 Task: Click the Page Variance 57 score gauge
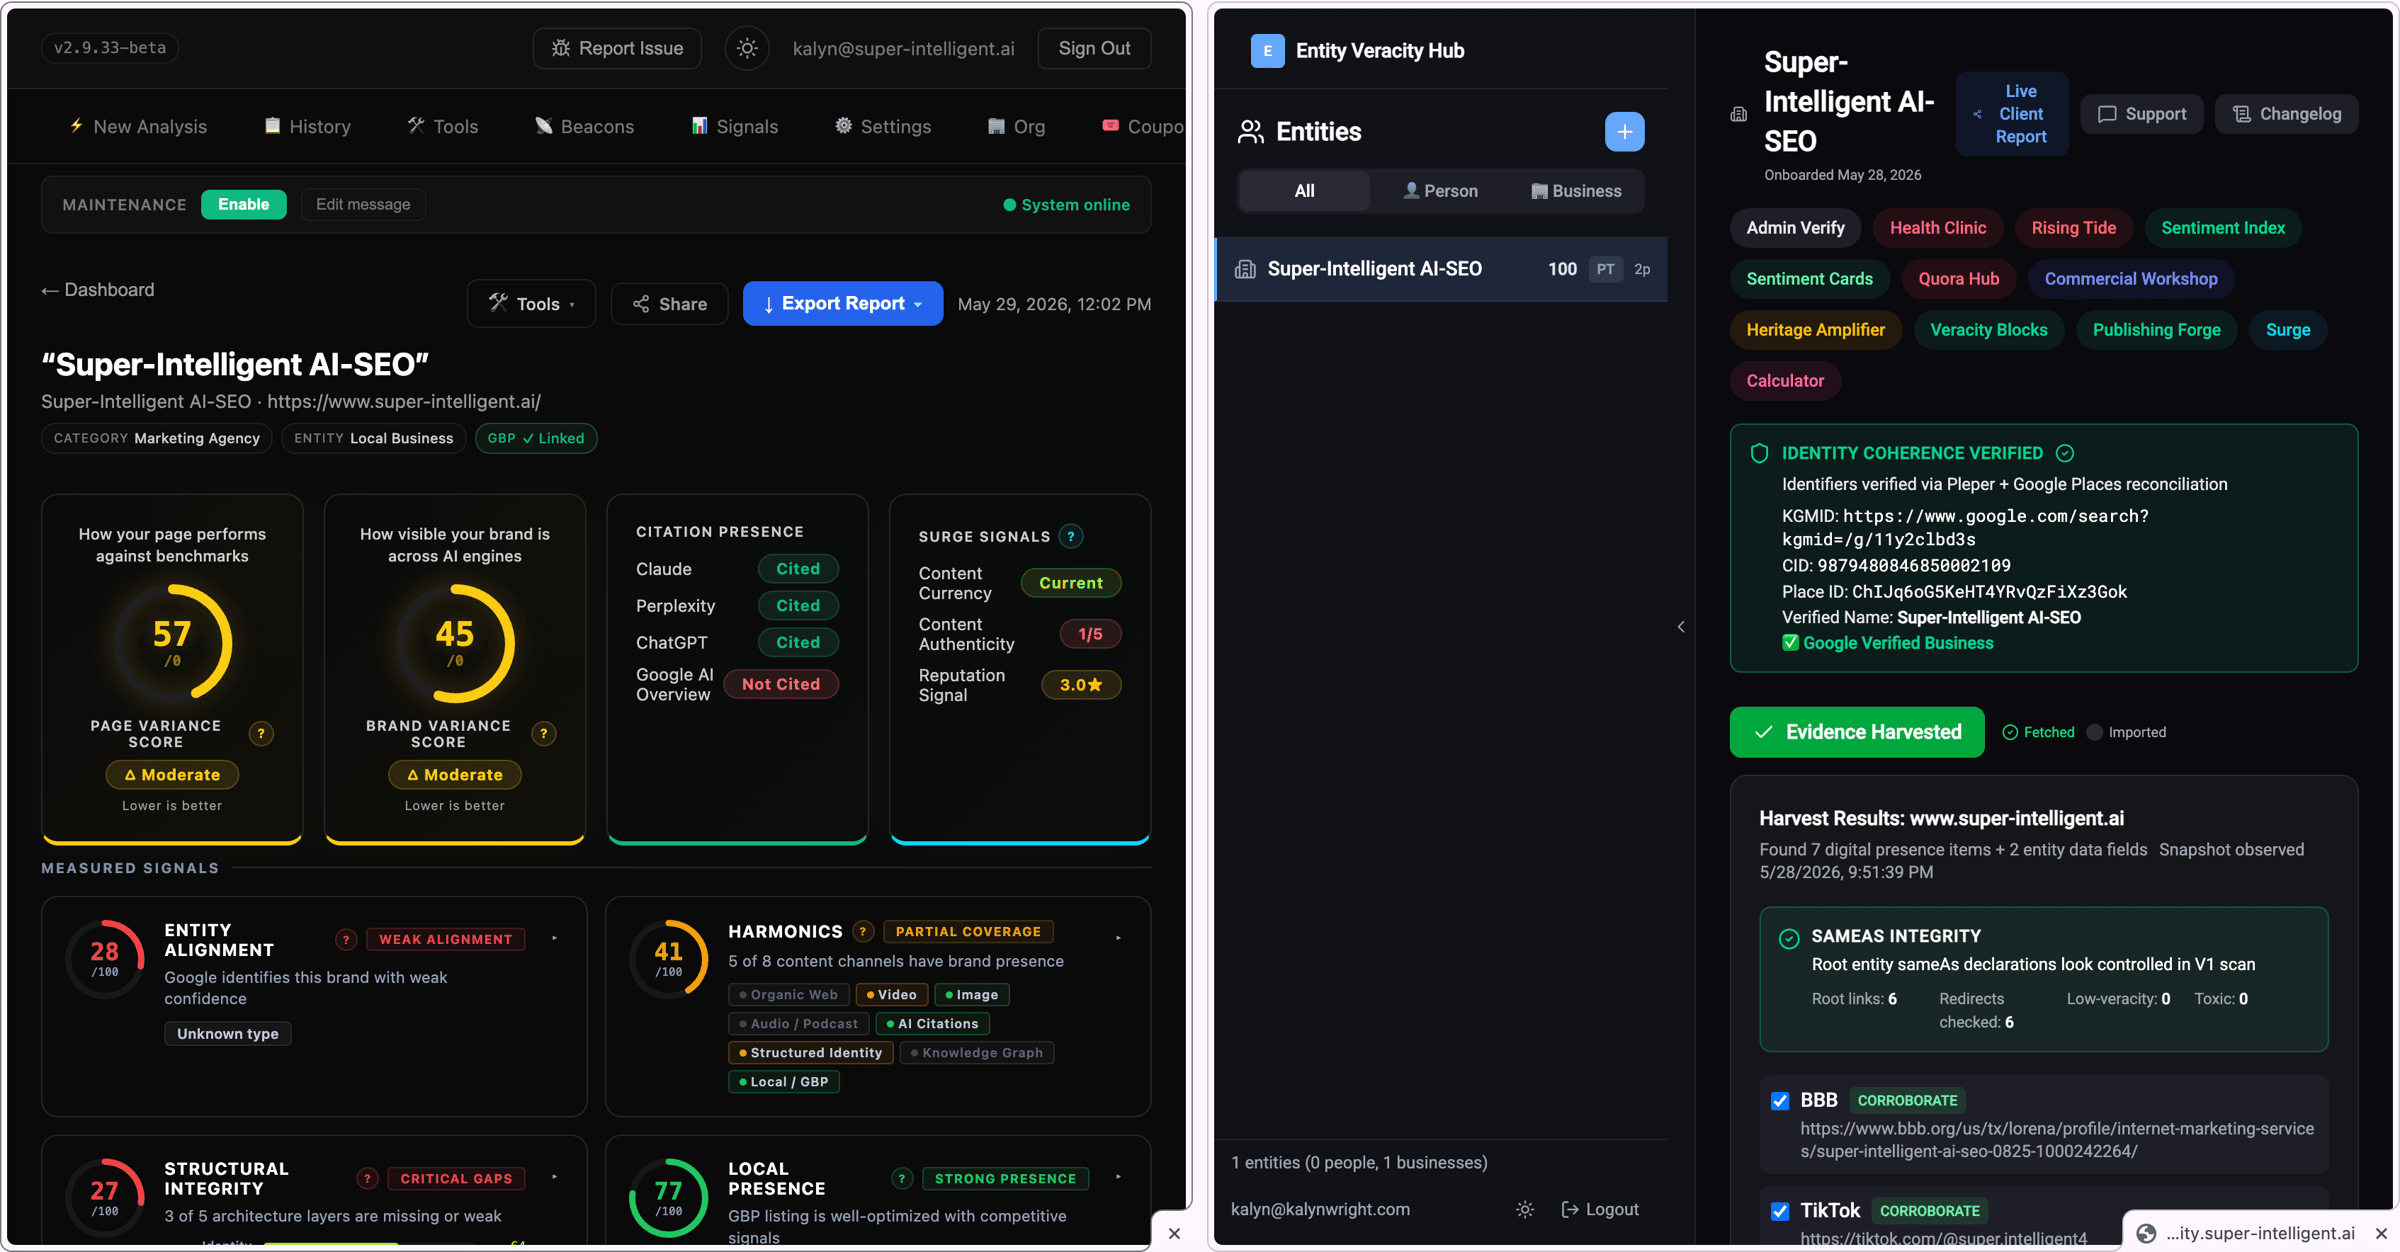tap(172, 643)
